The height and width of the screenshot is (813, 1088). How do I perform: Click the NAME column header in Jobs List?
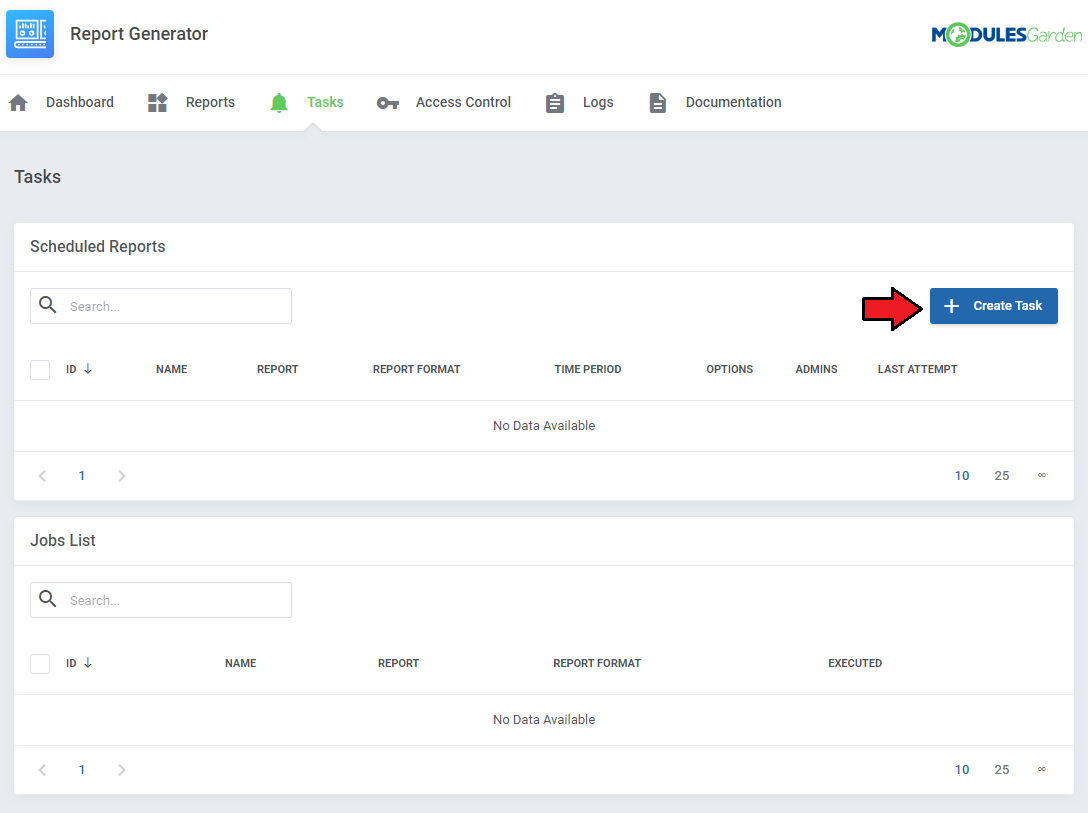pos(241,663)
